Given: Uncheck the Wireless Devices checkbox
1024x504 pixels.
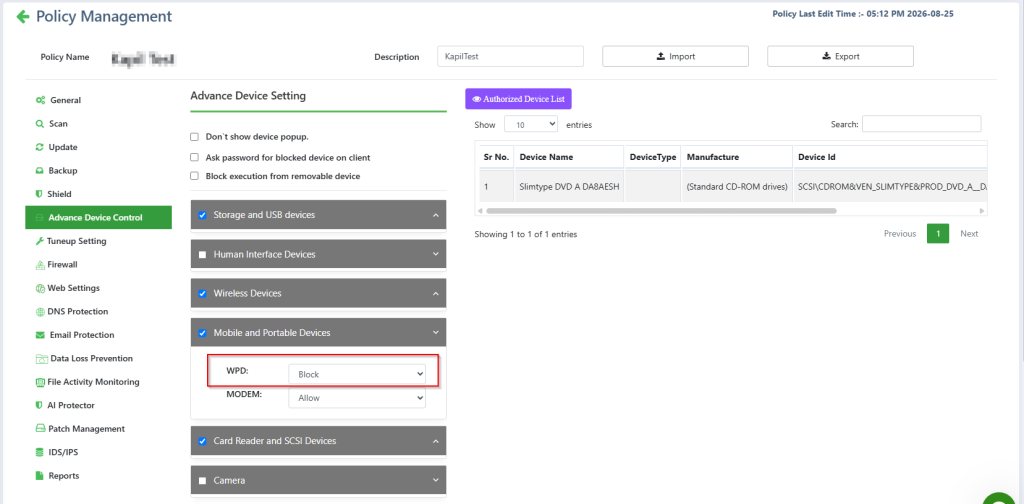Looking at the screenshot, I should tap(202, 294).
